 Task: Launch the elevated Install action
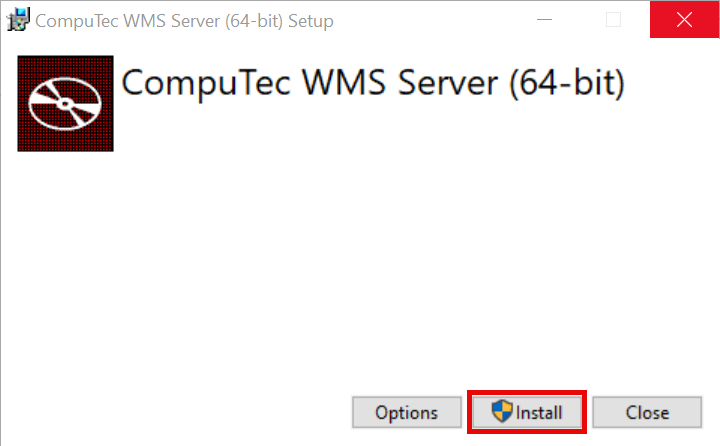click(528, 412)
